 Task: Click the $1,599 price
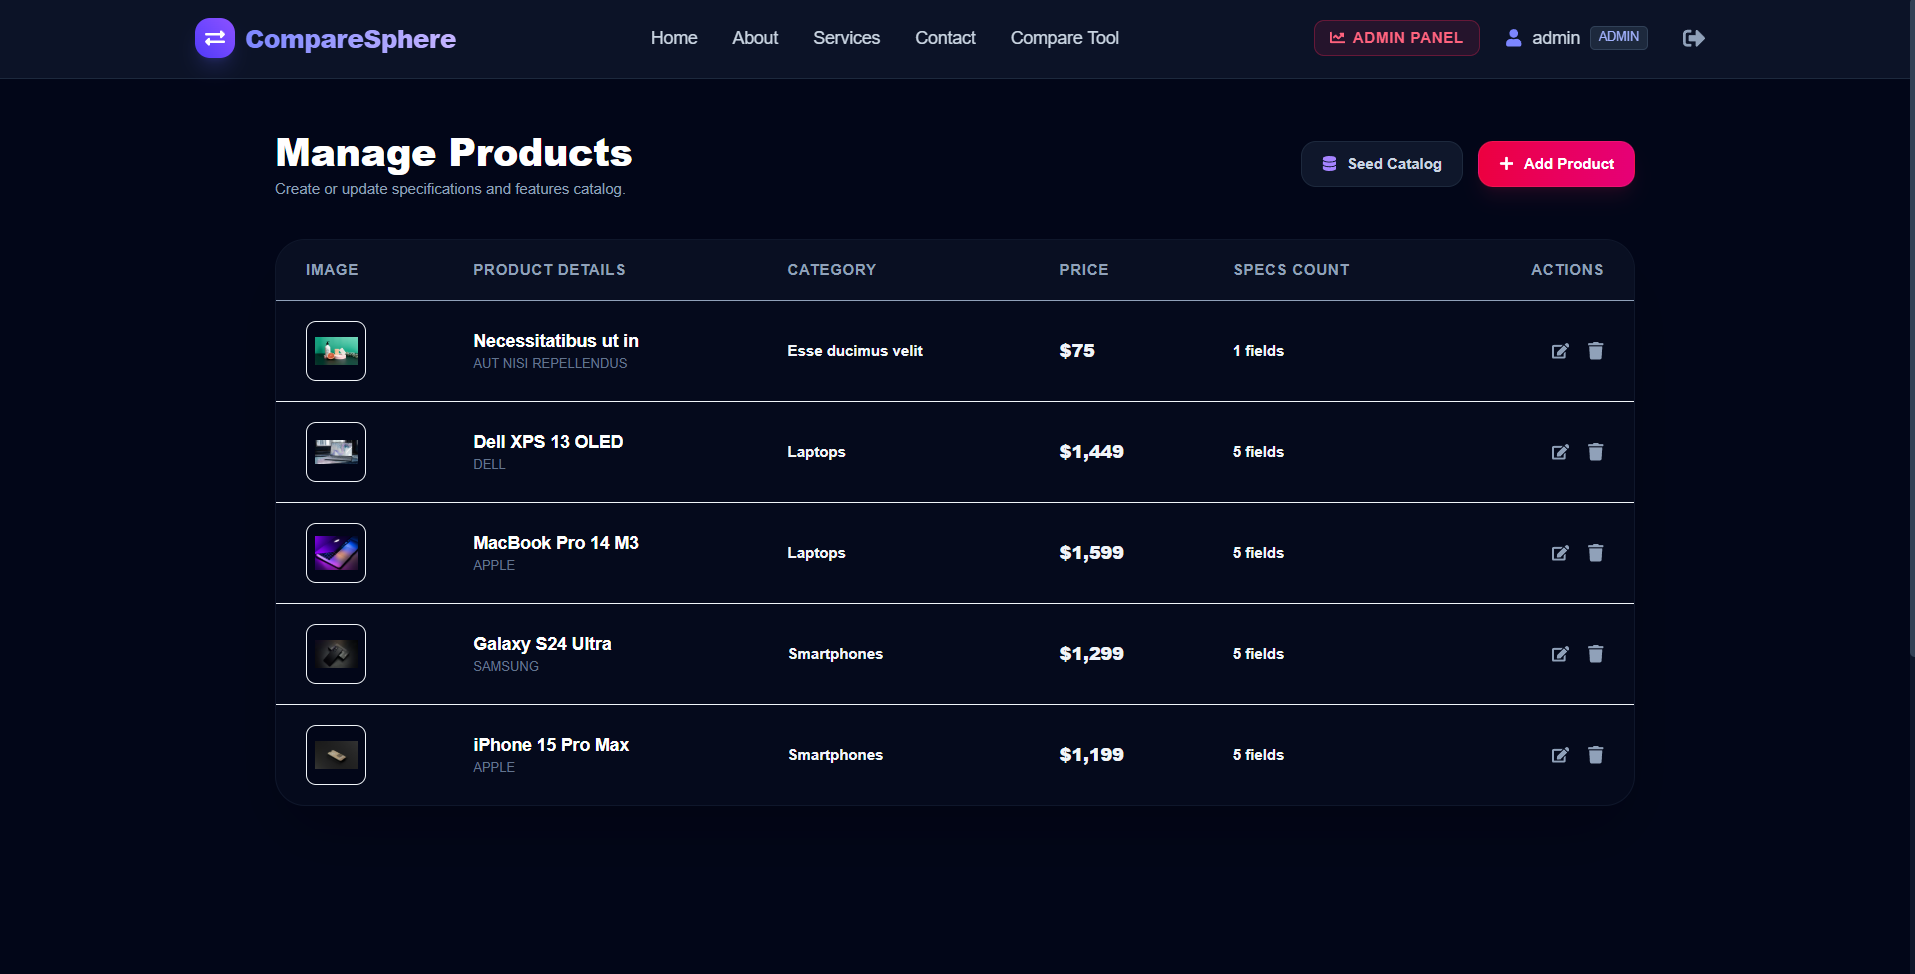click(1091, 553)
